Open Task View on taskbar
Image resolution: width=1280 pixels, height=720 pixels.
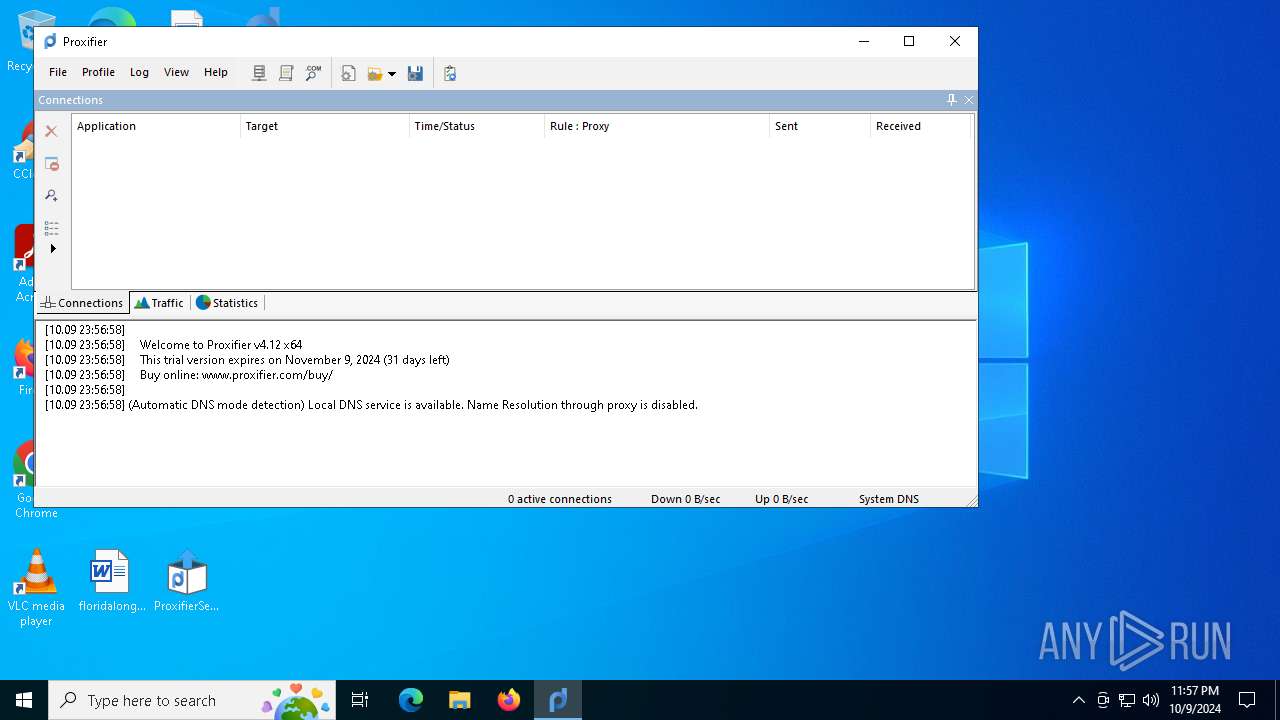(x=361, y=700)
